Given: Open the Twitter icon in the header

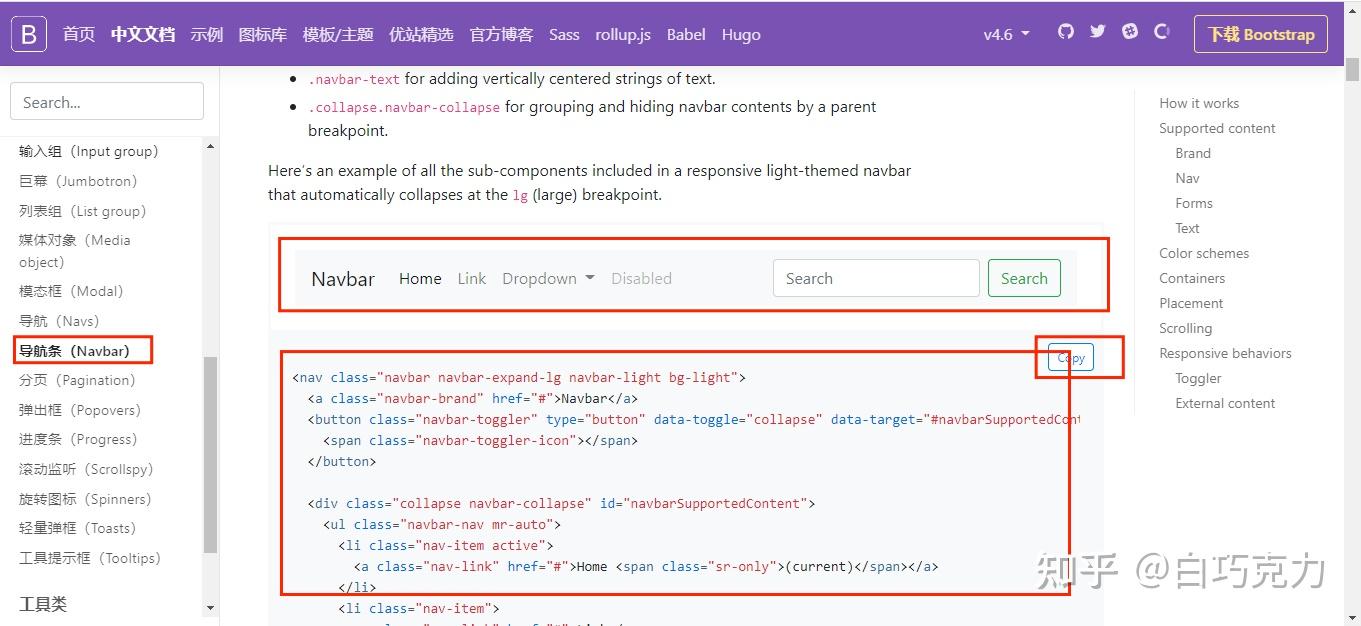Looking at the screenshot, I should 1096,31.
